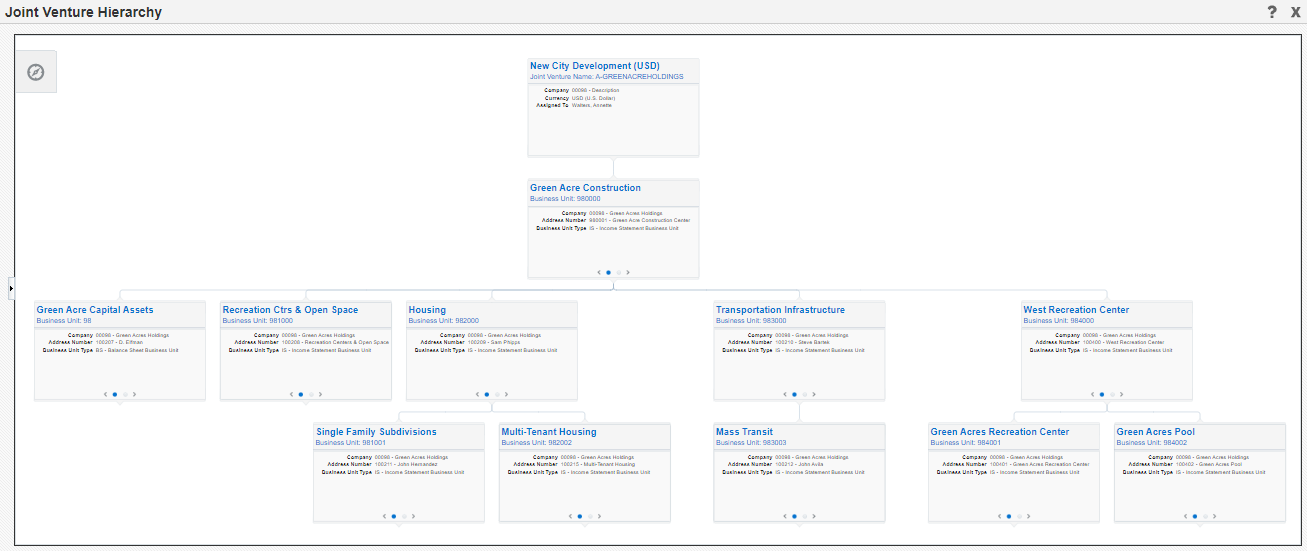Open the Single Family Subdivisions title link
The width and height of the screenshot is (1307, 551).
(x=376, y=432)
